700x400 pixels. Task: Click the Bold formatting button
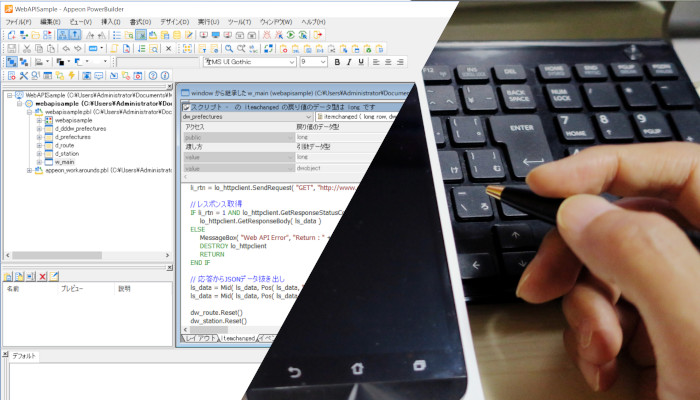tap(336, 62)
